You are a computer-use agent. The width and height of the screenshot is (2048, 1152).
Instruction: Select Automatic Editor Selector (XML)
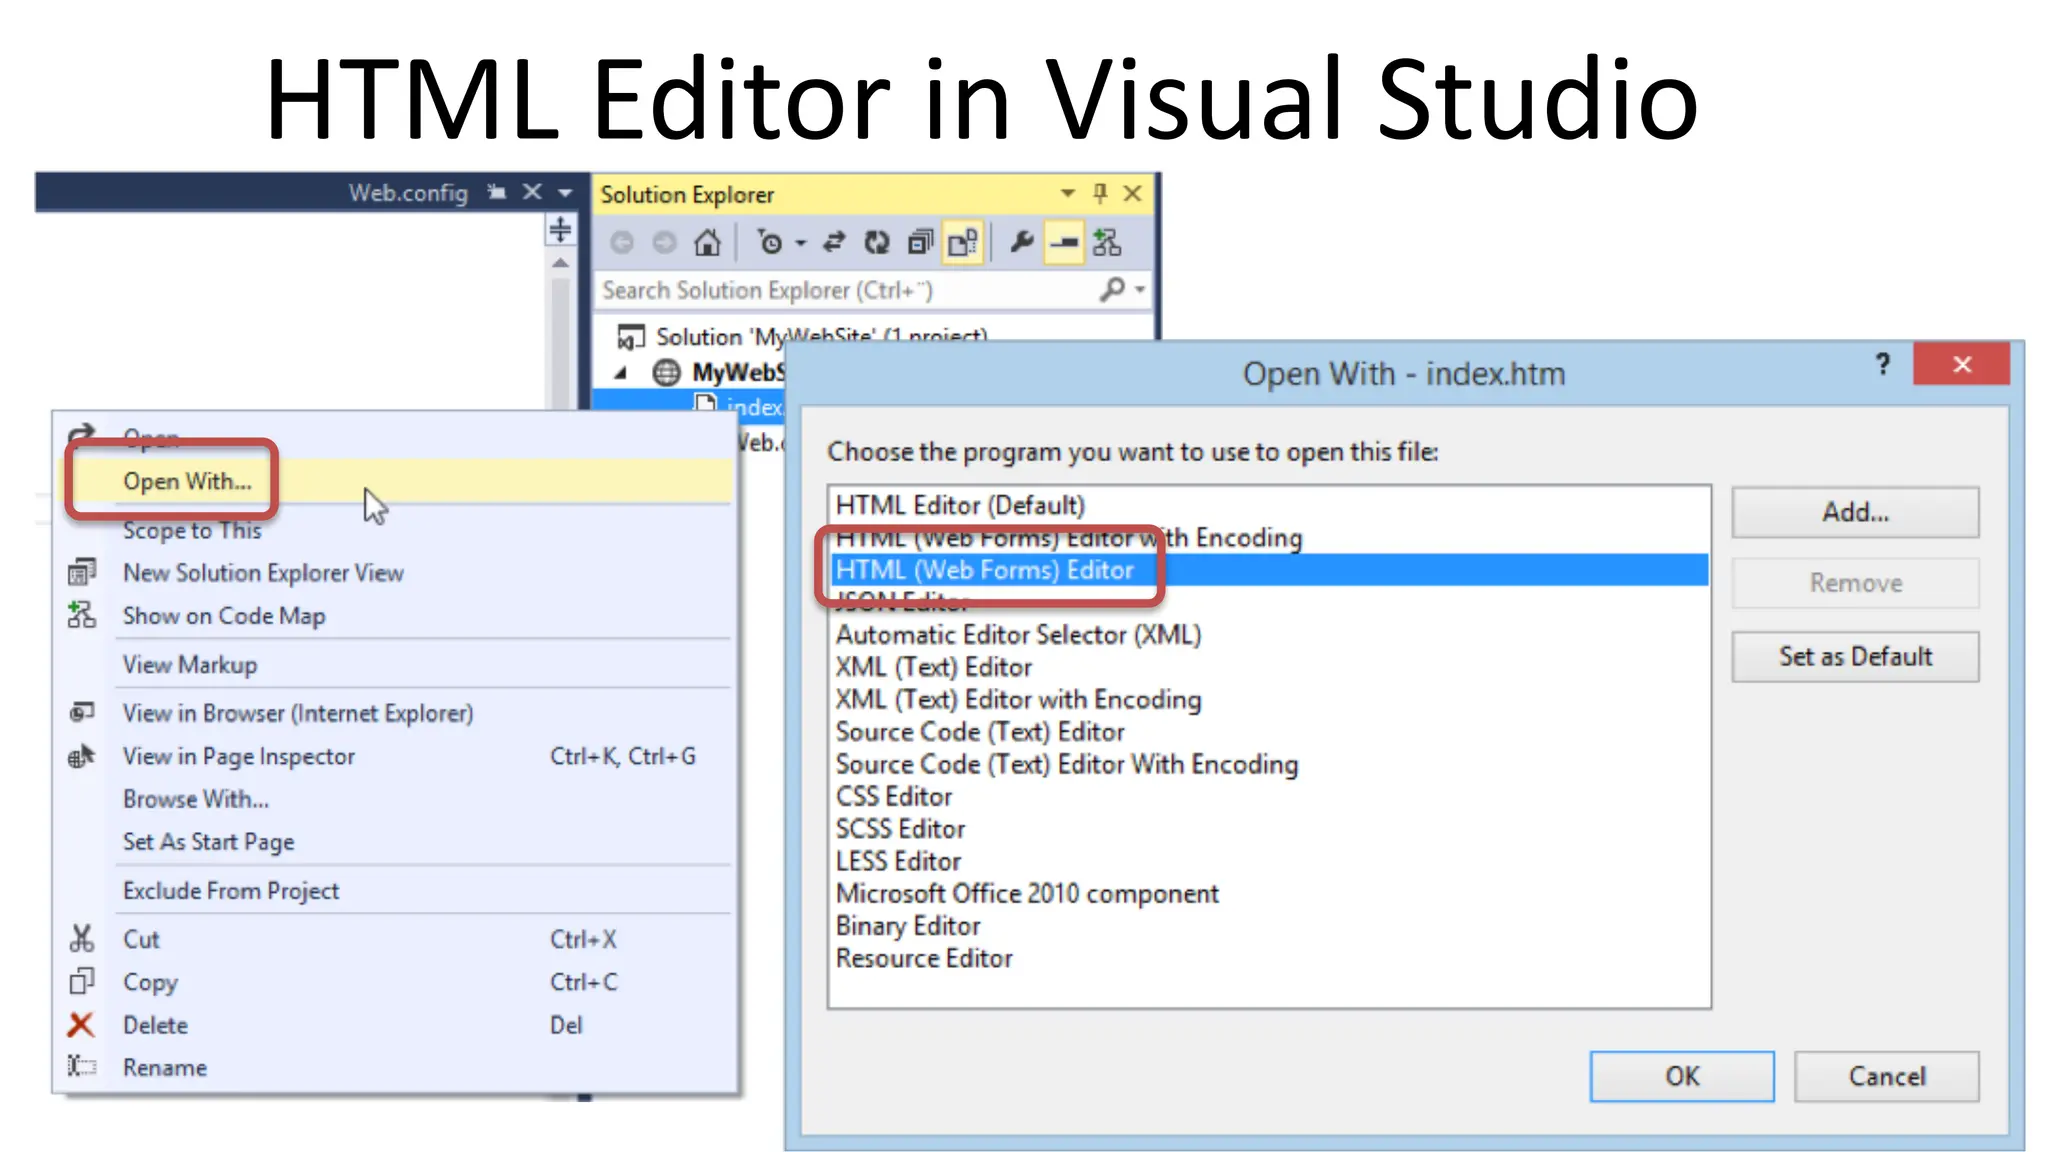click(1269, 635)
